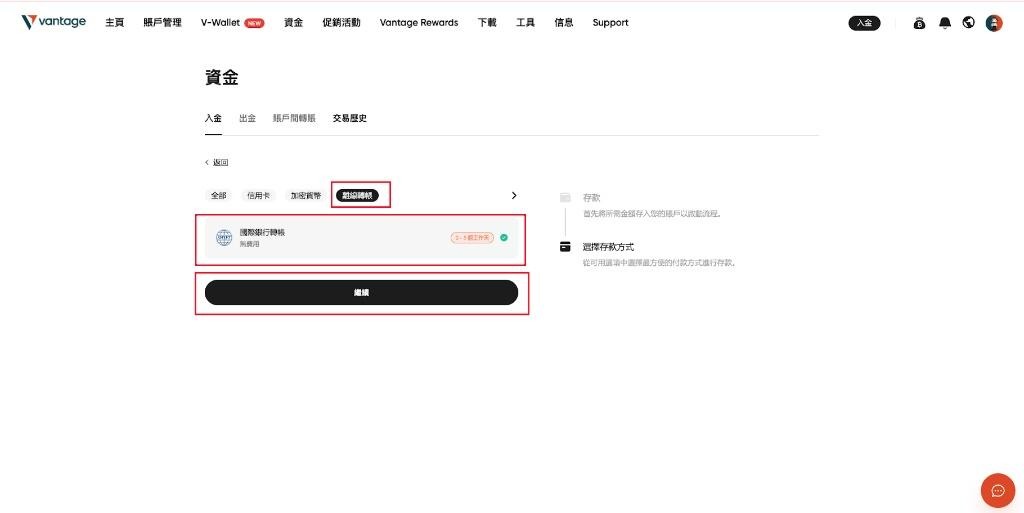Switch to the 出金 tab

tap(248, 118)
